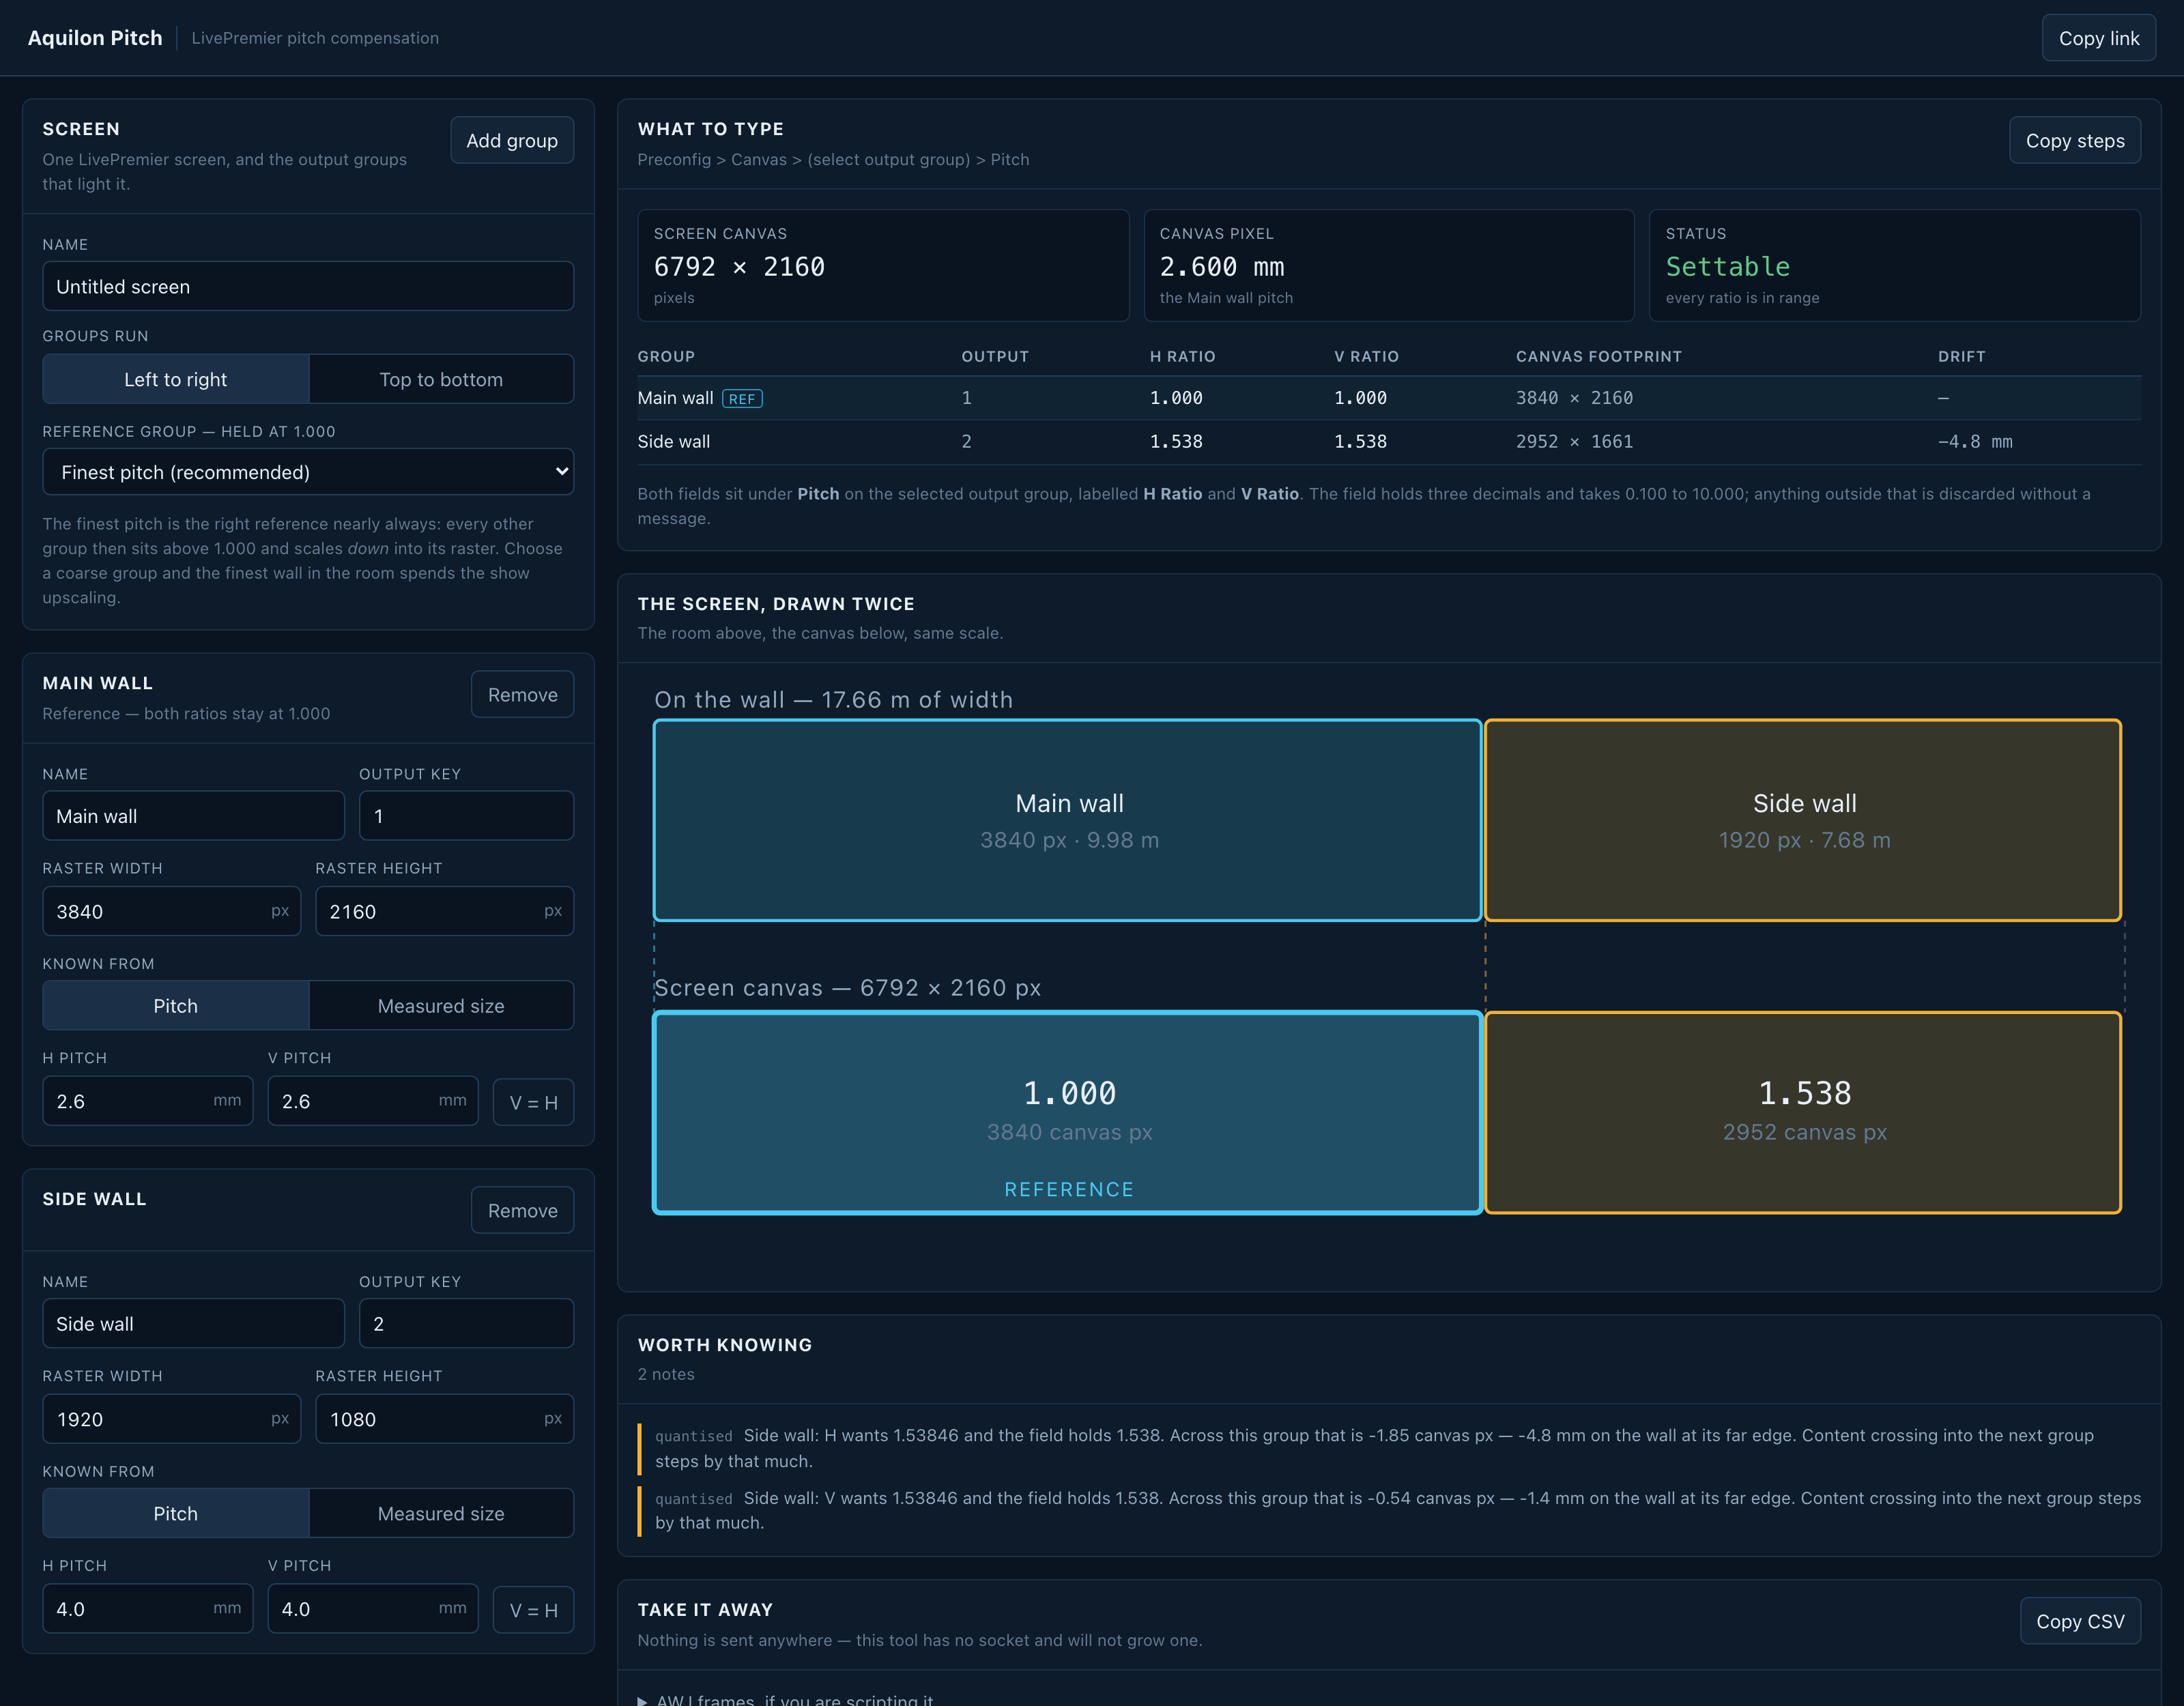Add a new output group
2184x1706 pixels.
coord(512,140)
